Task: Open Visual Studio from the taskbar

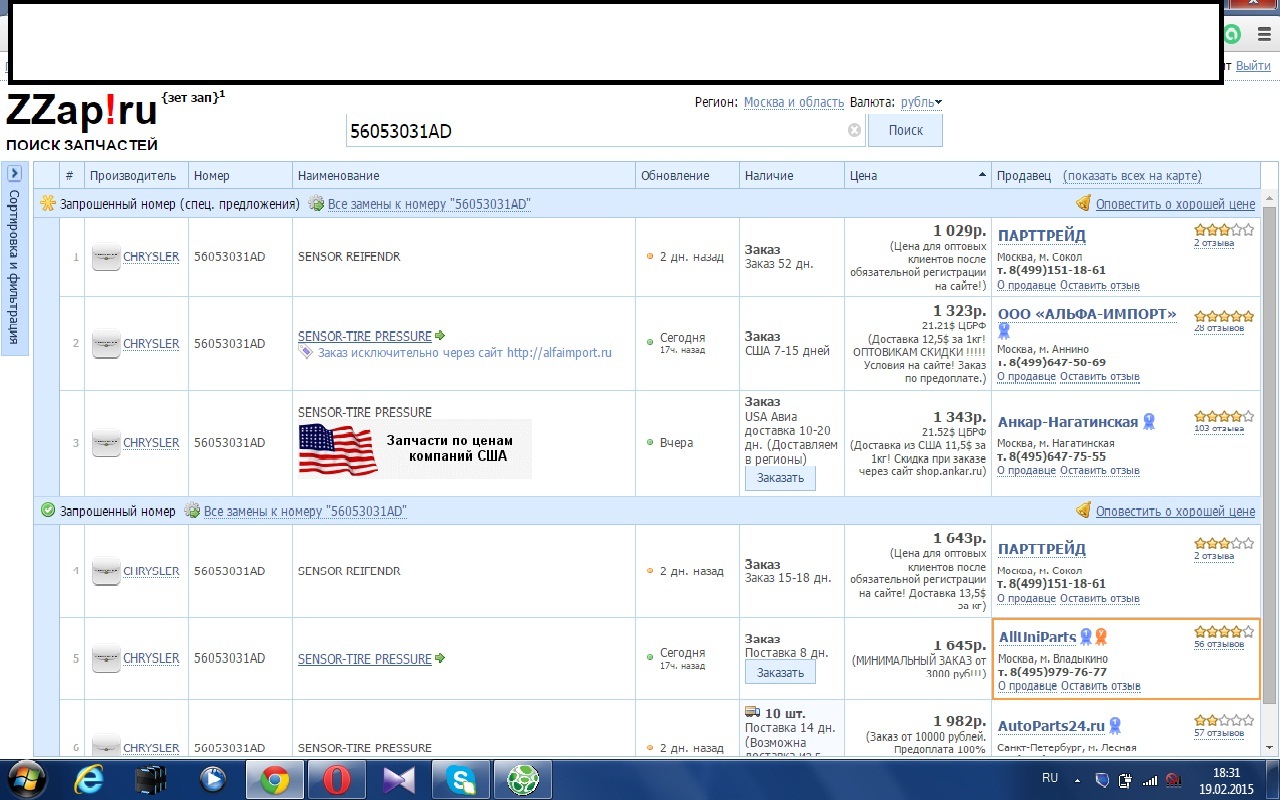Action: pos(399,779)
